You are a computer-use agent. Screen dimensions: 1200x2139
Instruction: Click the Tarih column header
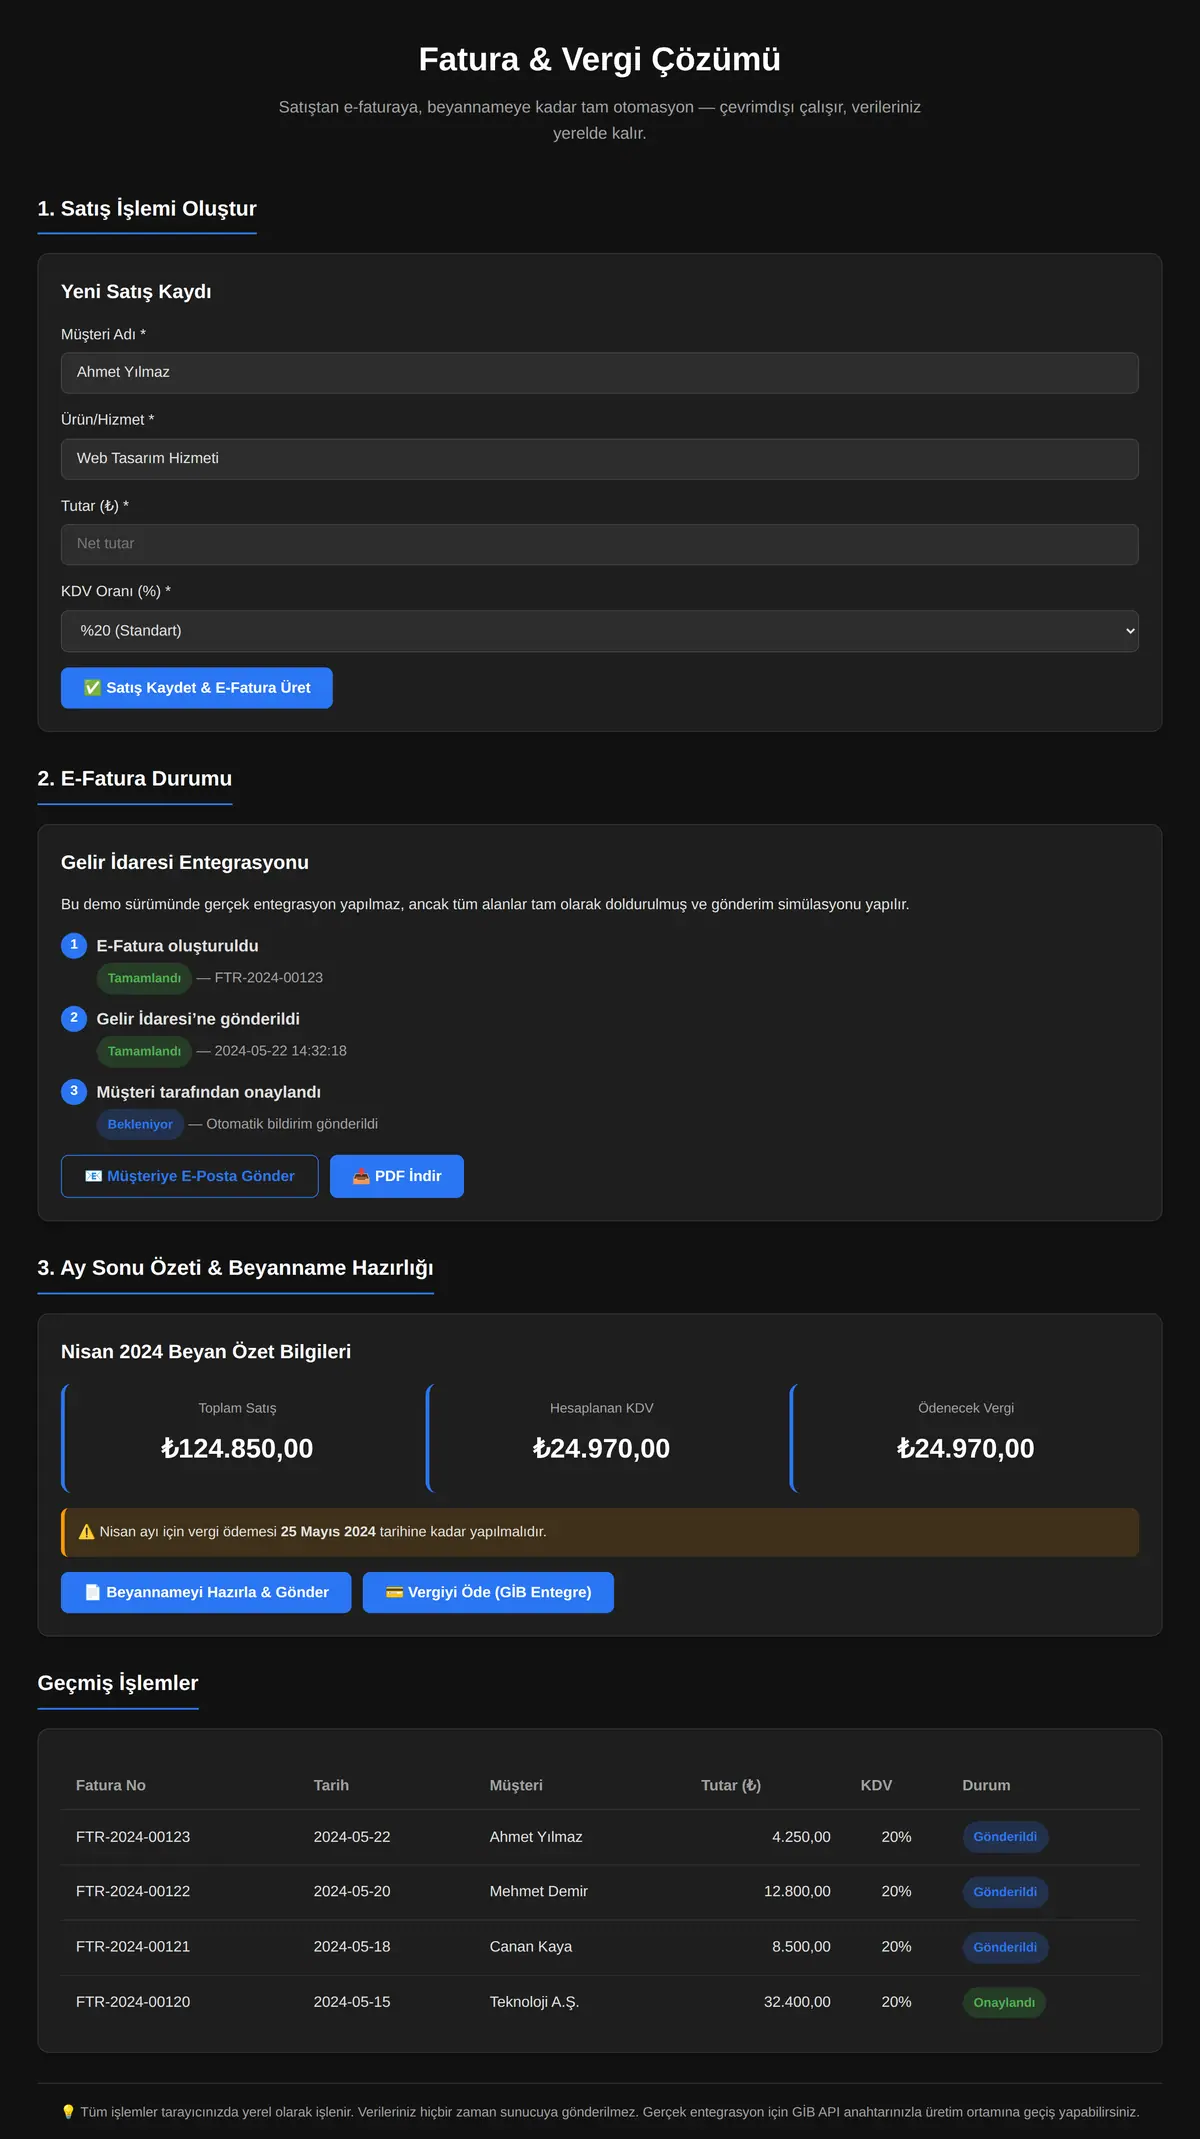(331, 1785)
